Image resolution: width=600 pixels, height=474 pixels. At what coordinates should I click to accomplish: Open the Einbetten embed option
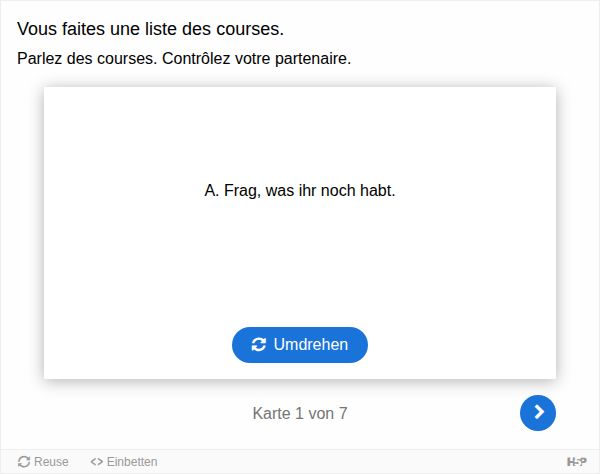(x=124, y=462)
